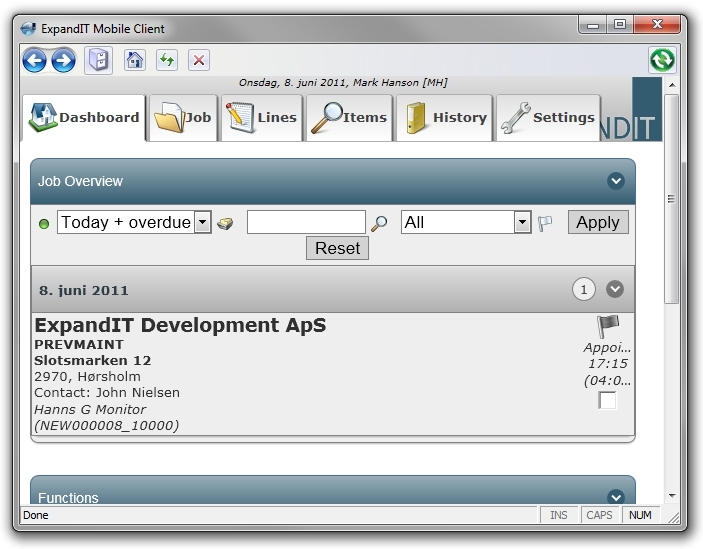Click the job search text field

pos(306,222)
